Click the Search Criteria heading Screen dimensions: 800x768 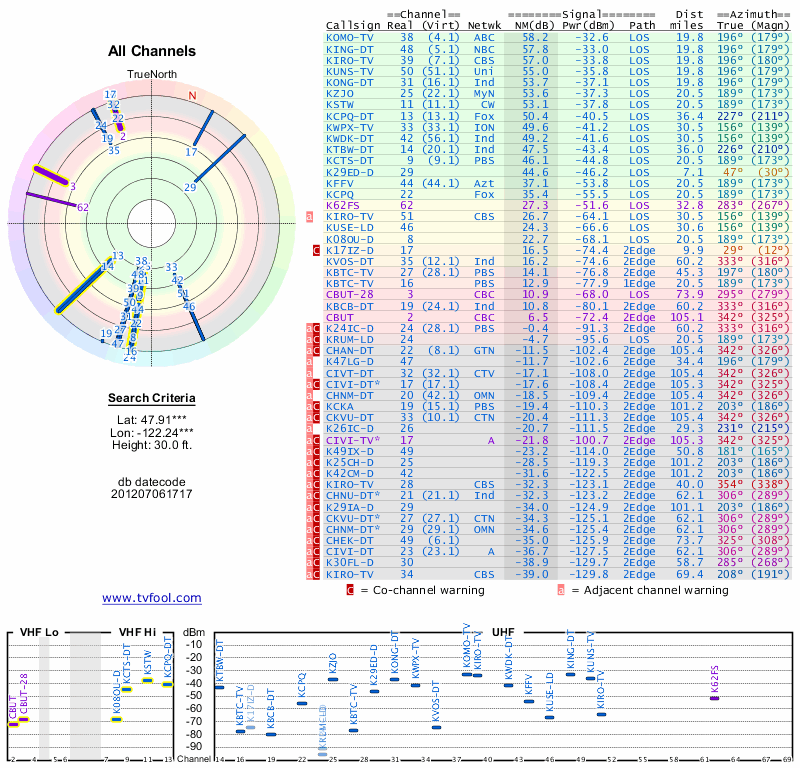pyautogui.click(x=152, y=398)
